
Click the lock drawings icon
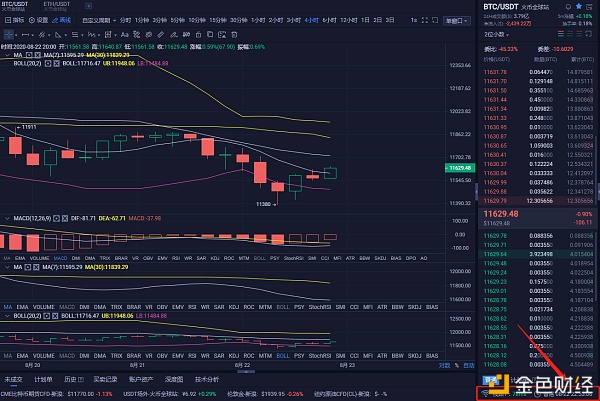[198, 35]
